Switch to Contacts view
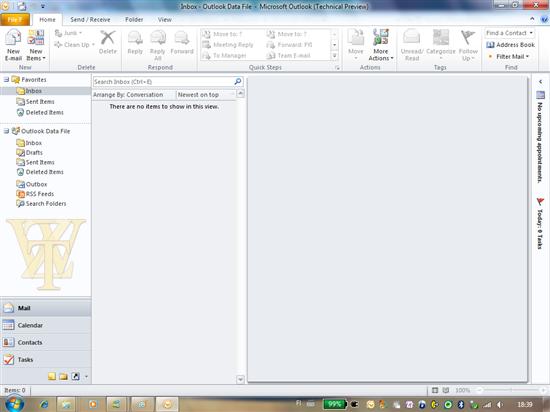 click(x=46, y=342)
